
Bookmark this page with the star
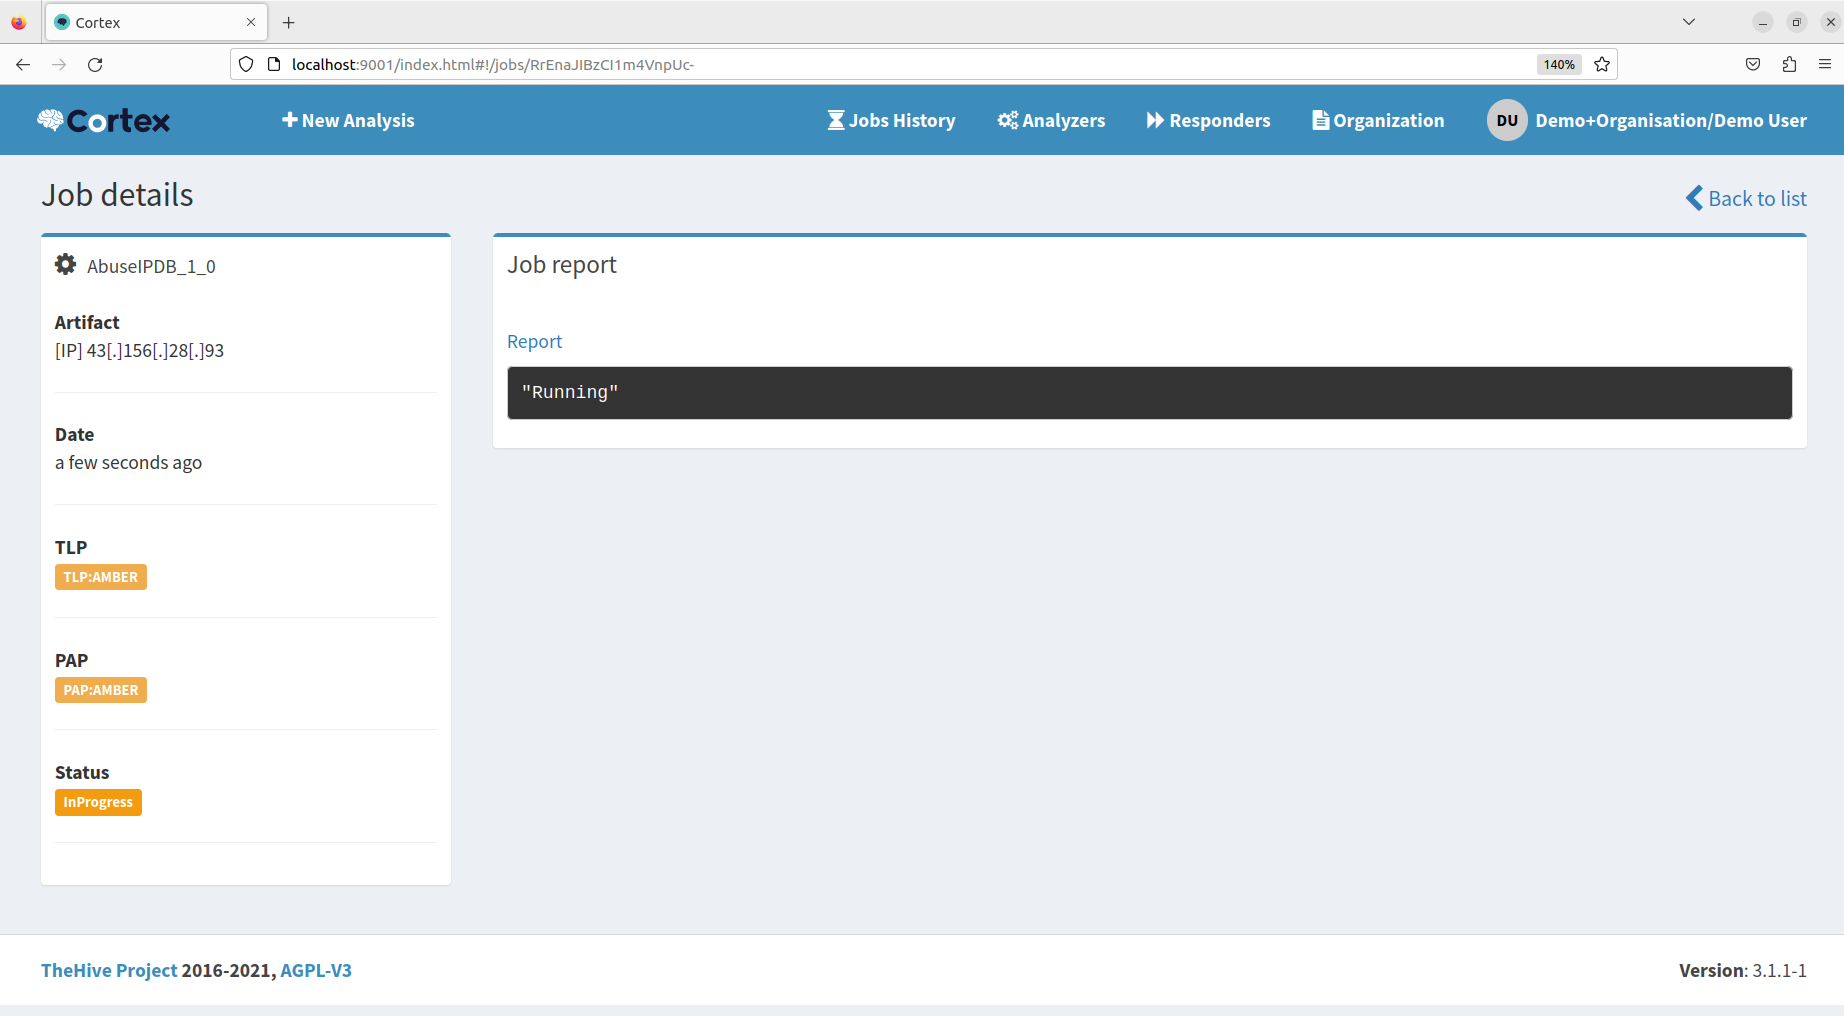point(1602,64)
